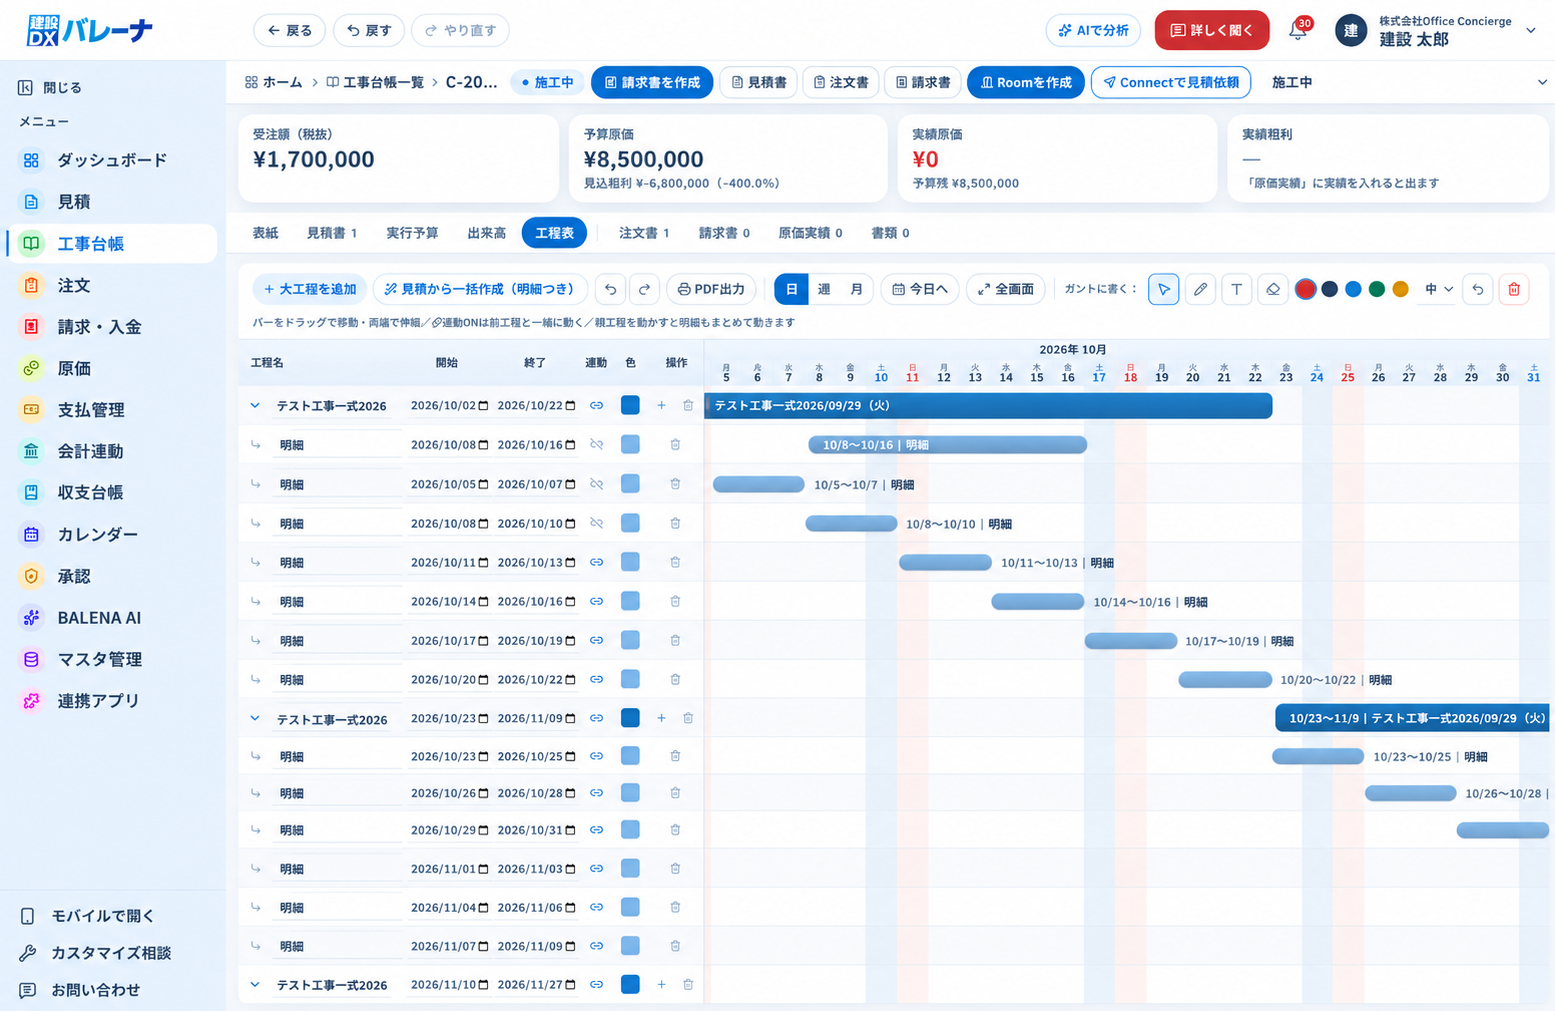
Task: Click the PDF出力 button
Action: click(711, 289)
